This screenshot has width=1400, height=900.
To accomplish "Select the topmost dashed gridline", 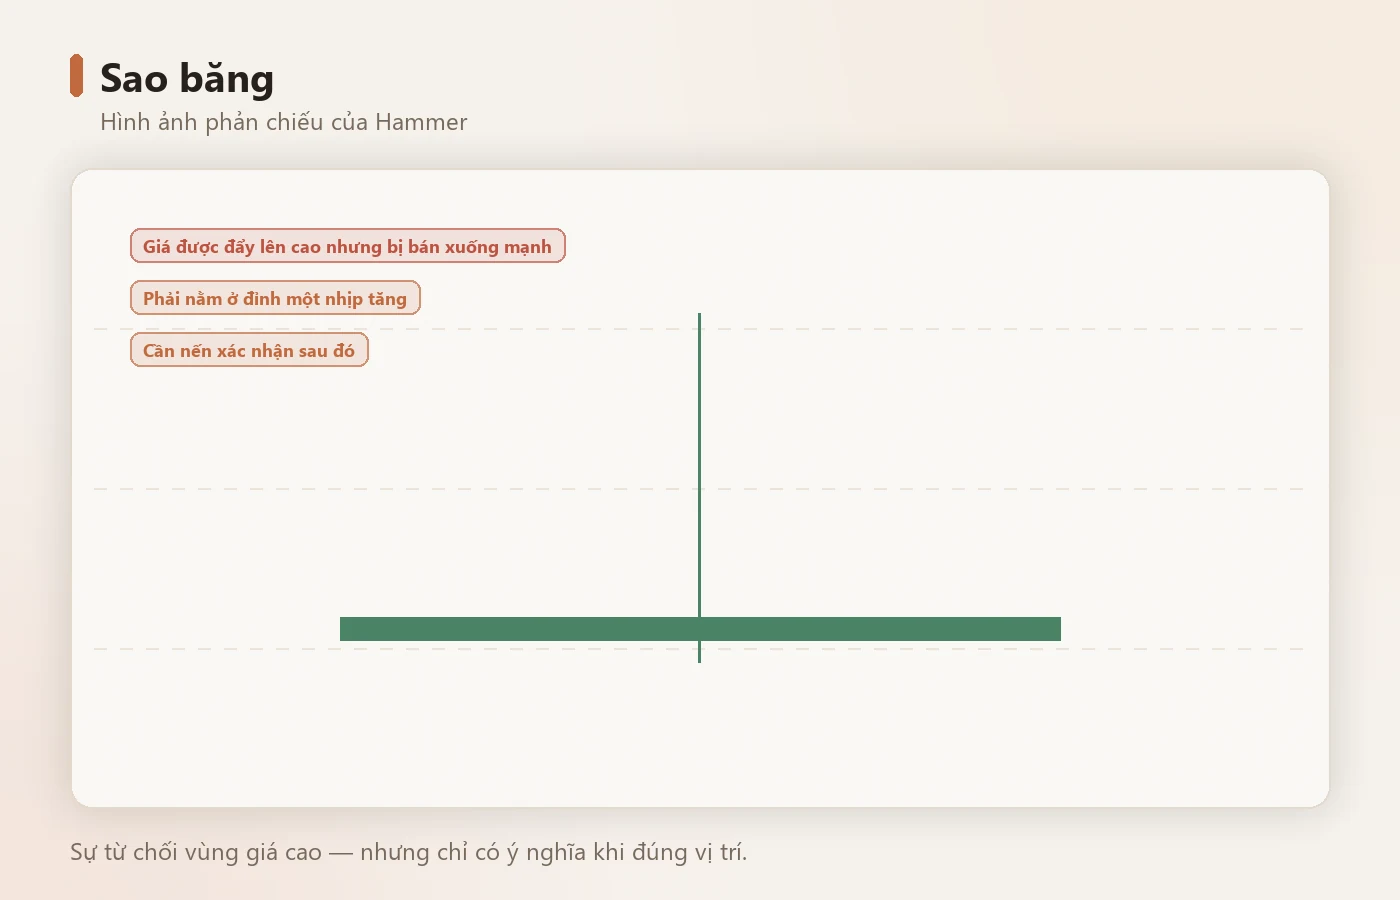I will [x=698, y=328].
